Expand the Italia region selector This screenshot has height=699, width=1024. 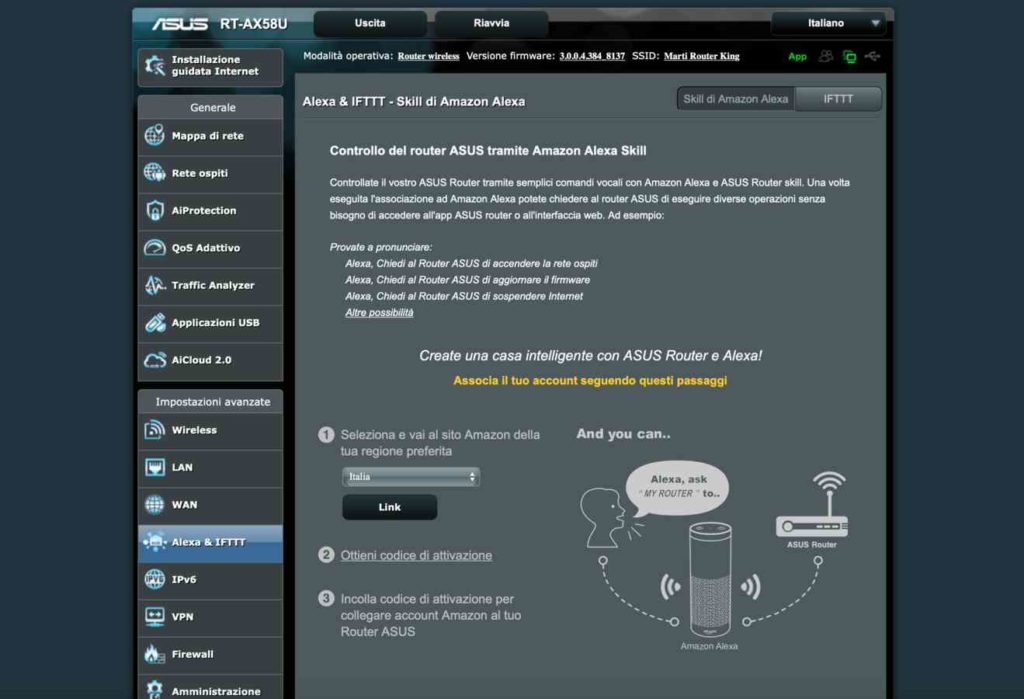[x=411, y=477]
